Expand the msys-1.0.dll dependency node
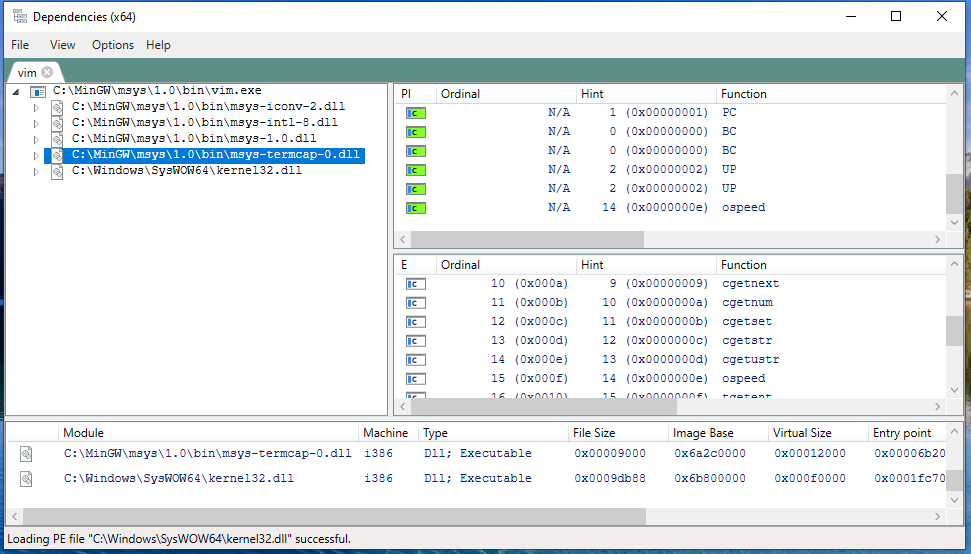971x554 pixels. click(x=37, y=139)
